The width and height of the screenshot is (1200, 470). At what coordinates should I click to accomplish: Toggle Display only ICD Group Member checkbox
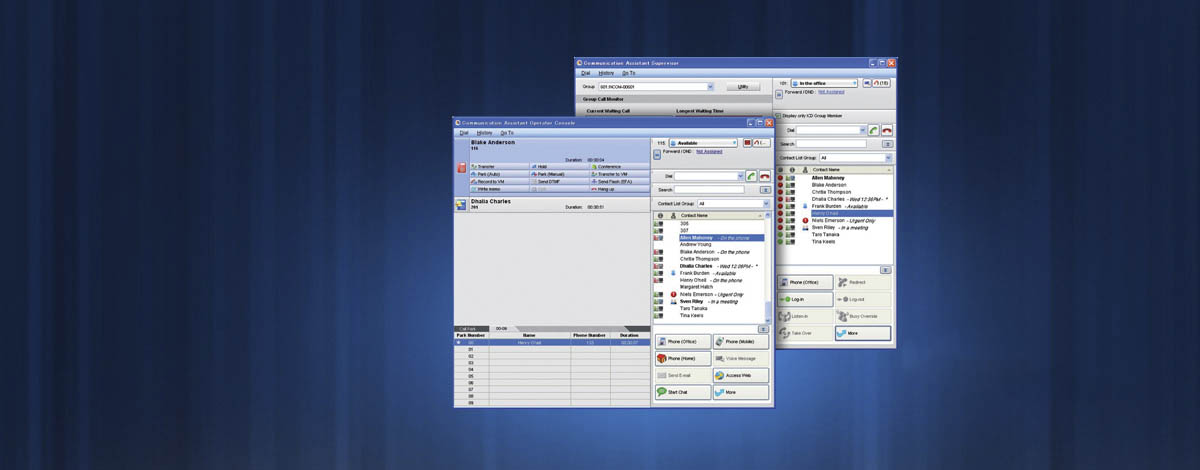(780, 116)
